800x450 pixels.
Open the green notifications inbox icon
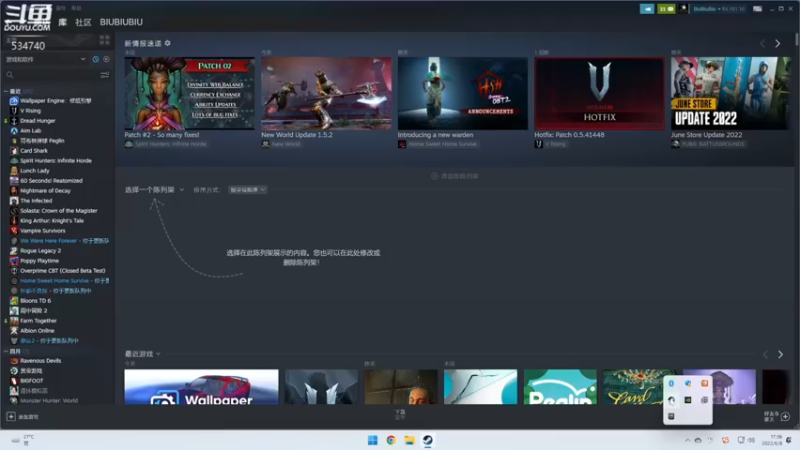coord(666,9)
